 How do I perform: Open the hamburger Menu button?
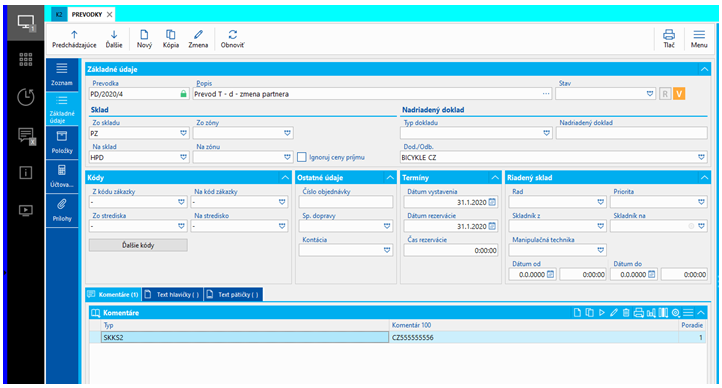pos(699,39)
